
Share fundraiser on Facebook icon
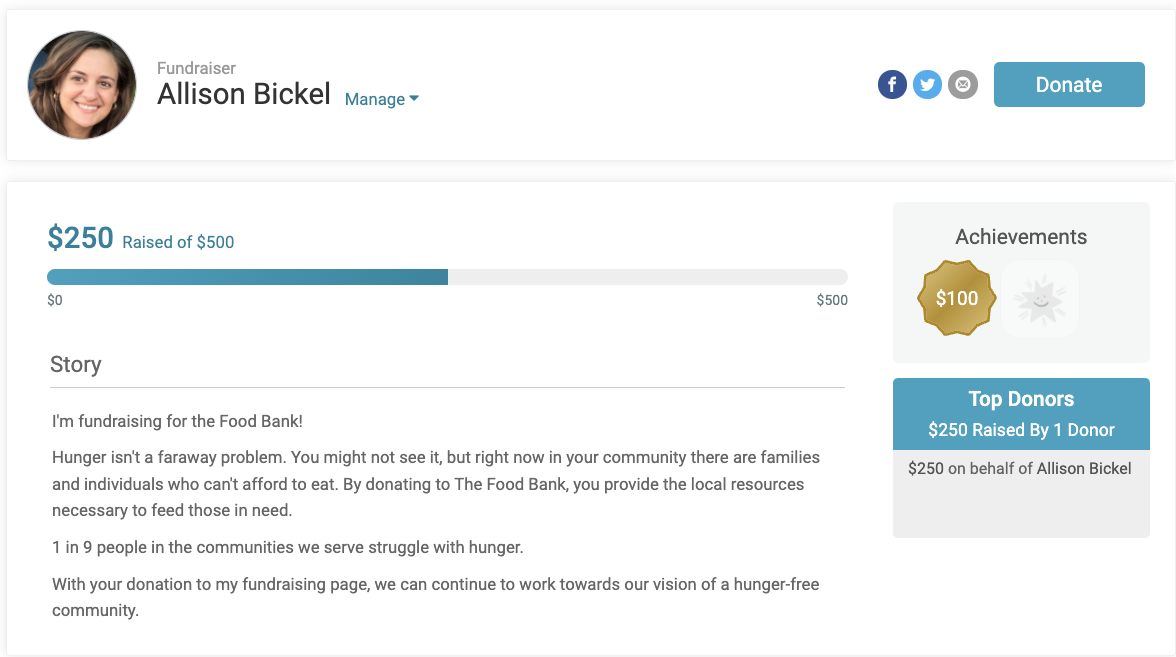click(892, 85)
